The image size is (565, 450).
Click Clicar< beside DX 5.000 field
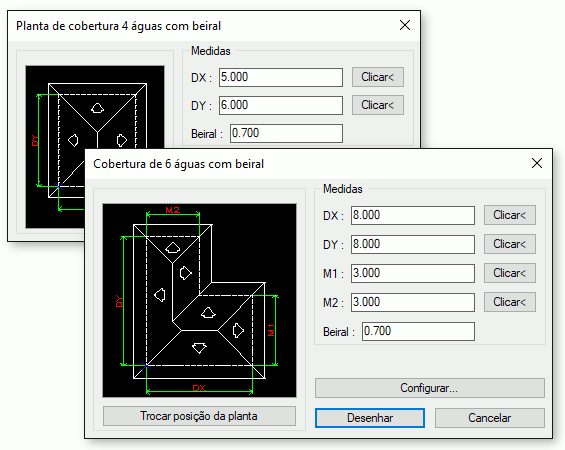[378, 77]
